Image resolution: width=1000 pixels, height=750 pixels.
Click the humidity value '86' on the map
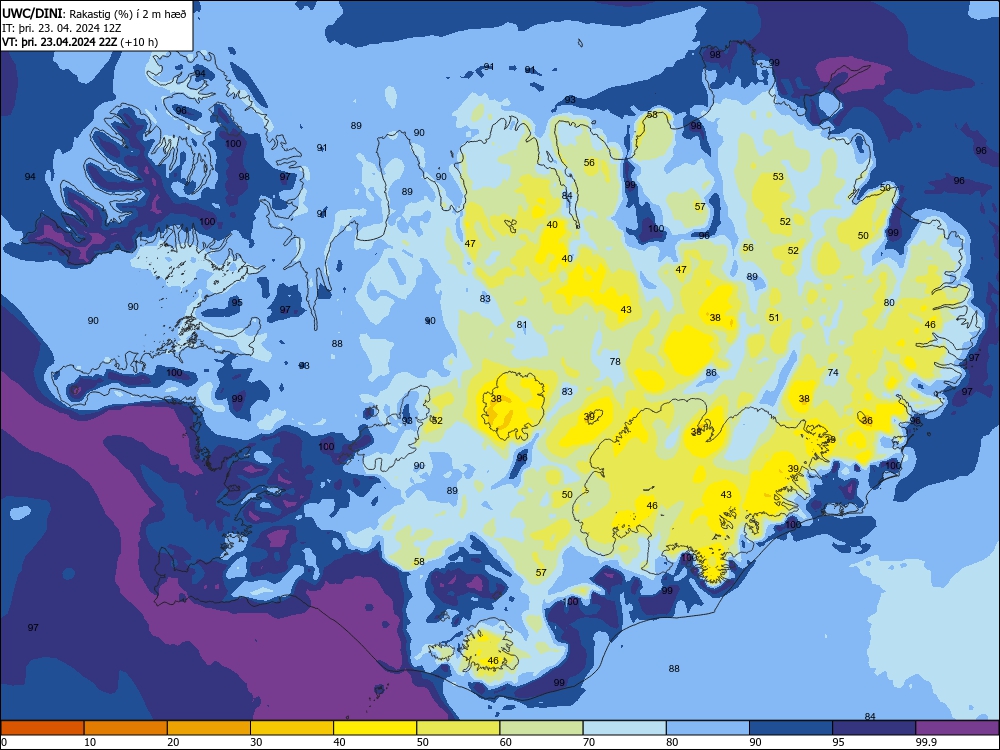coord(711,372)
